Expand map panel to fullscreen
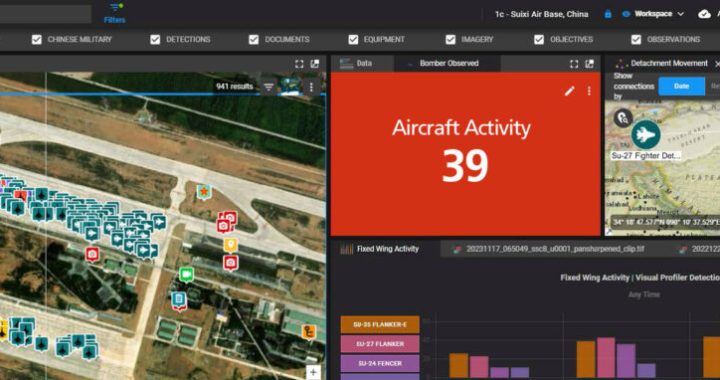This screenshot has width=720, height=380. point(299,64)
